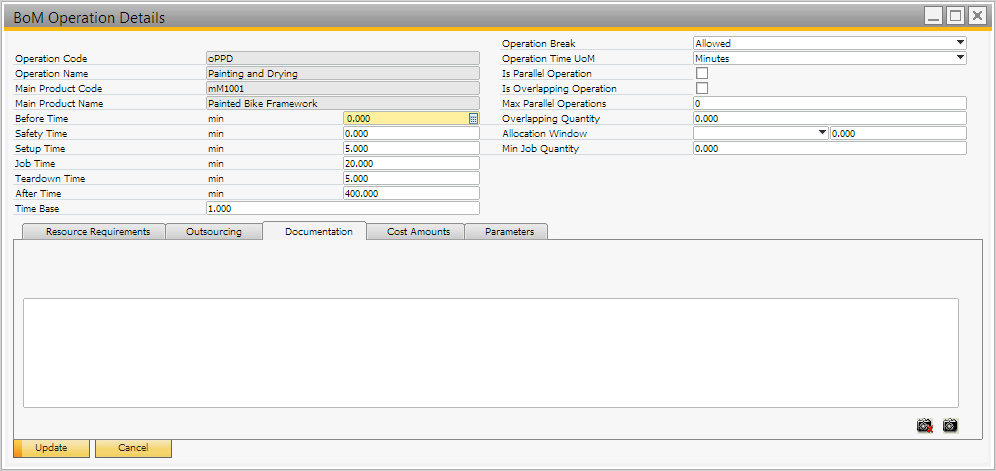Select the Cost Amounts tab
Viewport: 996px width, 471px height.
418,232
